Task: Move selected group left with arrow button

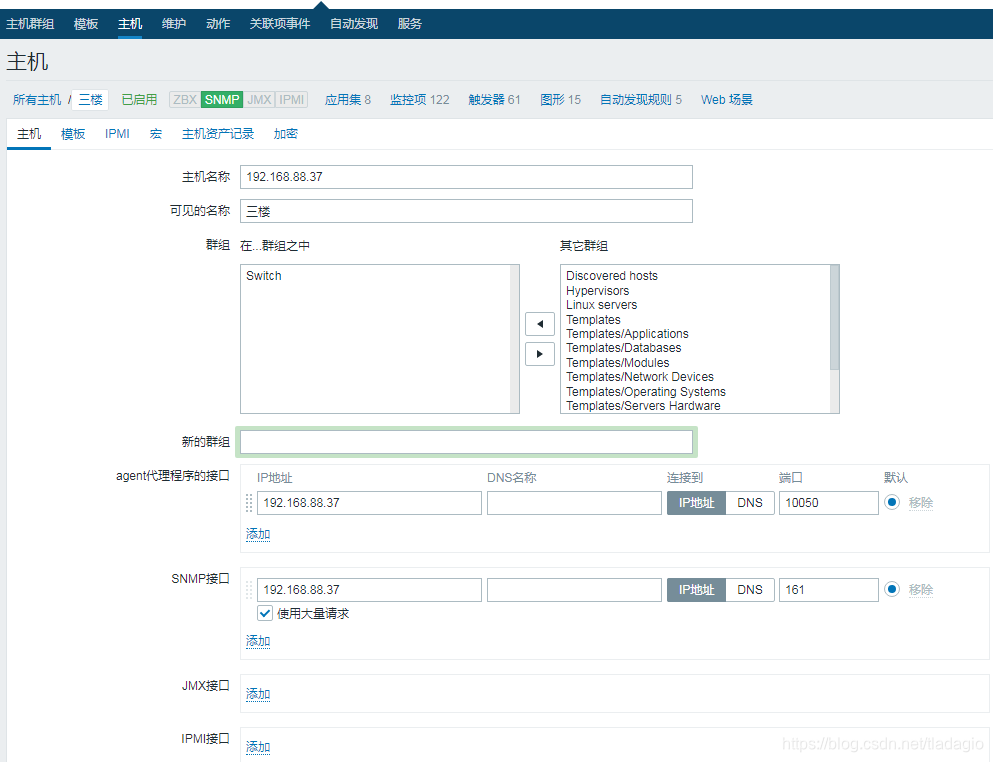Action: pyautogui.click(x=540, y=324)
